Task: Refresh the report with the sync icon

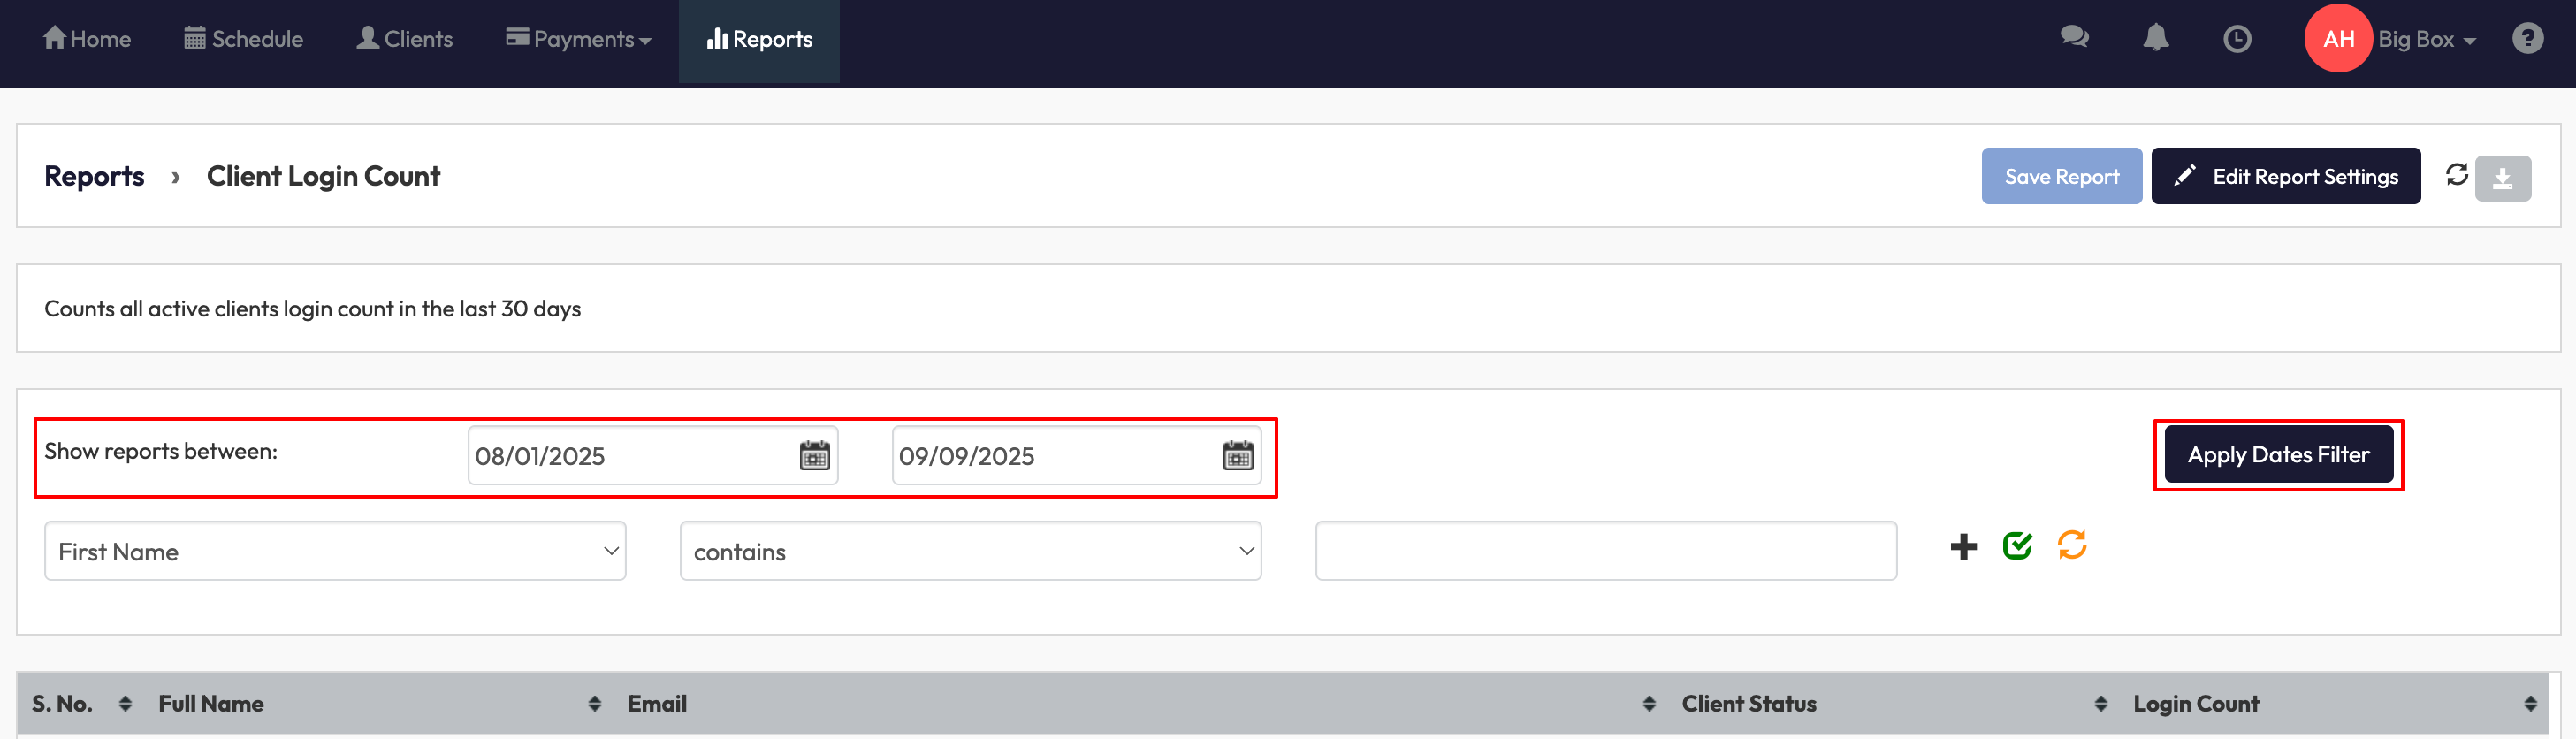Action: (2456, 175)
